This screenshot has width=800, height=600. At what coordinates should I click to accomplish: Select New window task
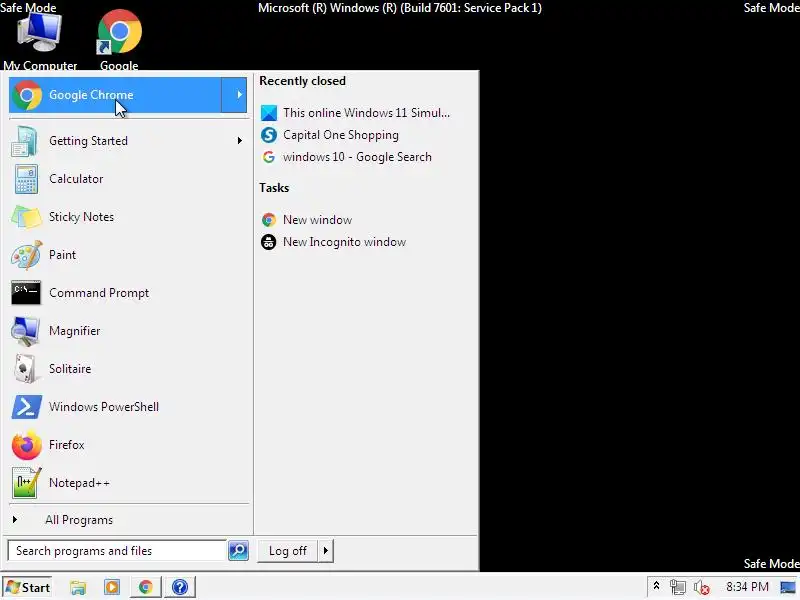point(307,220)
